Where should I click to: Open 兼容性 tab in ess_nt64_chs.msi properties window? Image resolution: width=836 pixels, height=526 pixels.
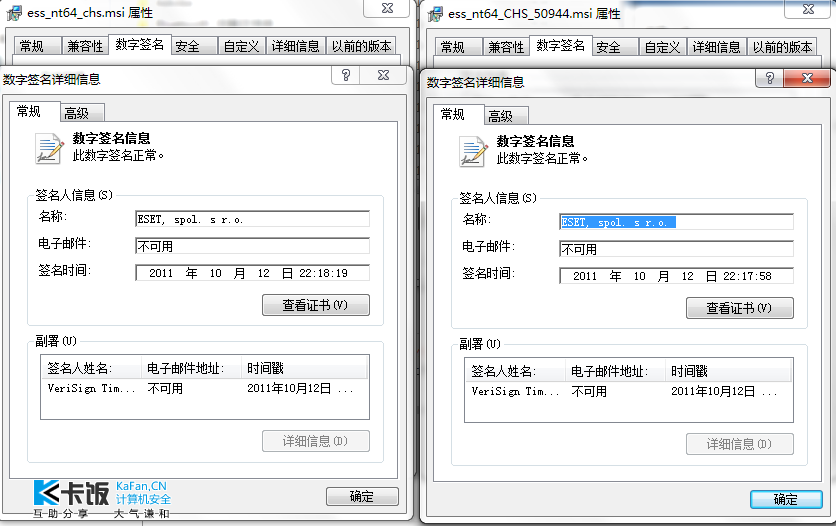[85, 46]
